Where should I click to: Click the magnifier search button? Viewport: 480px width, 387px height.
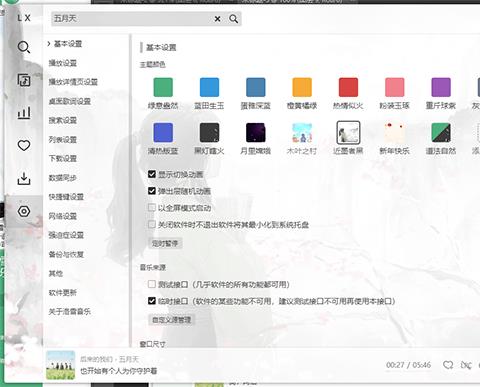234,19
